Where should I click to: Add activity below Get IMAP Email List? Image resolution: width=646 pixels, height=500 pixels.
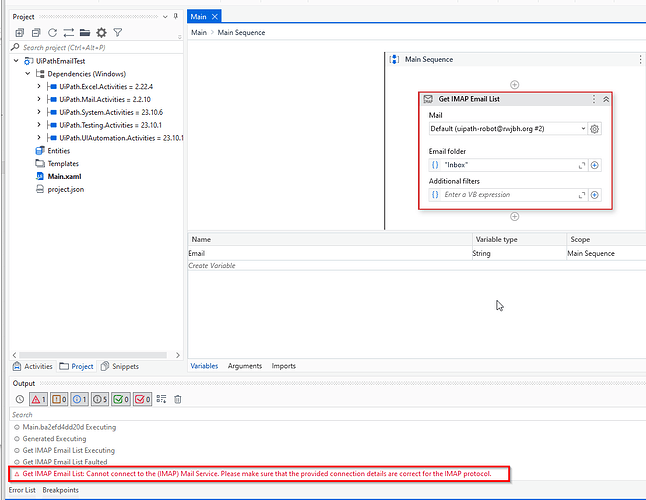click(515, 217)
